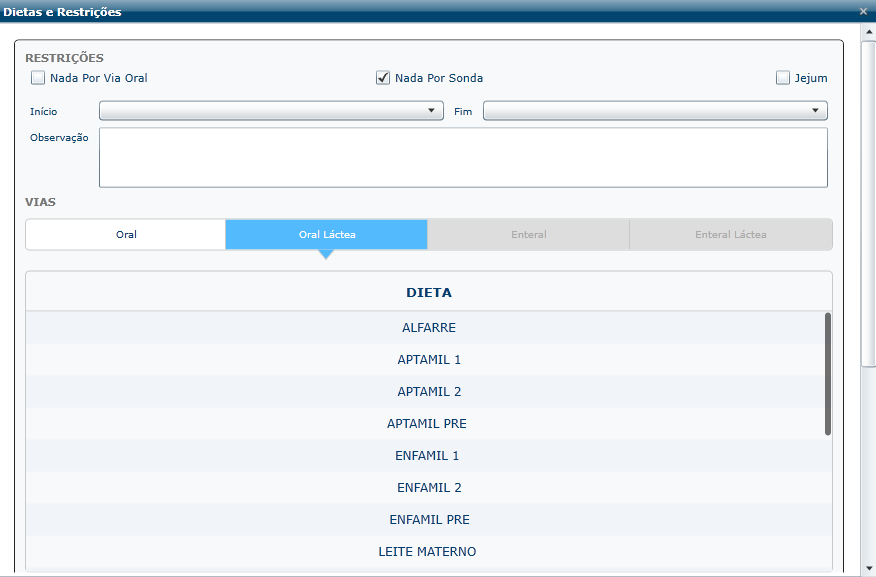Open the Início dropdown
This screenshot has height=577, width=876.
[272, 111]
